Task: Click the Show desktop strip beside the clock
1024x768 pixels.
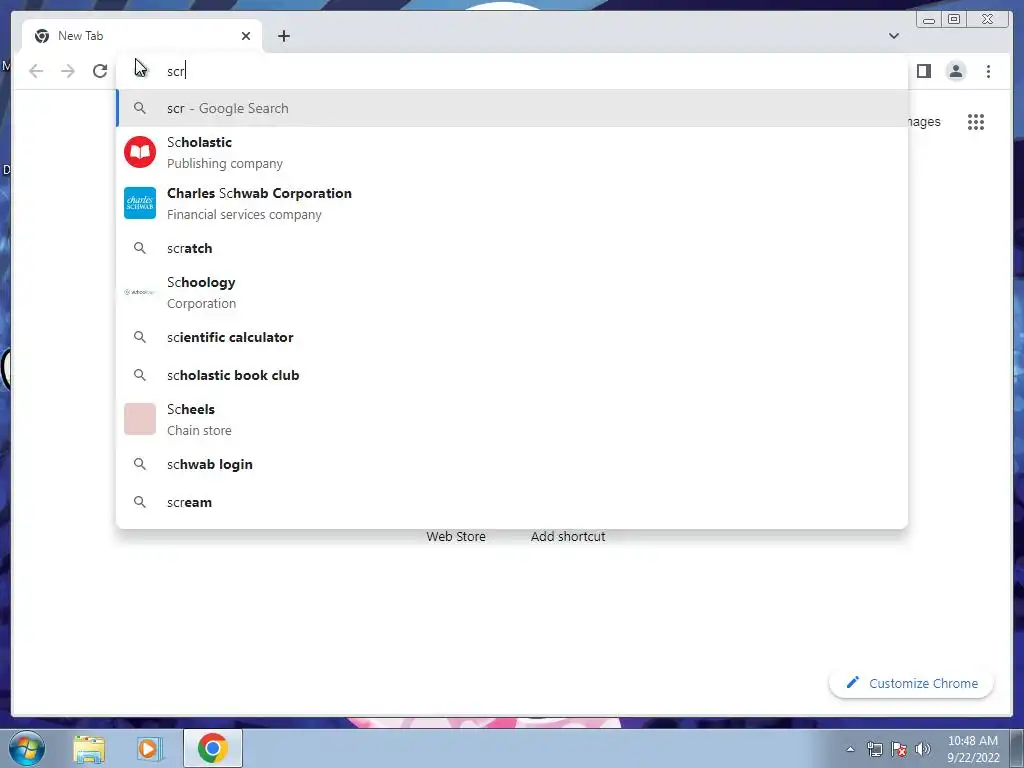Action: coord(1016,749)
